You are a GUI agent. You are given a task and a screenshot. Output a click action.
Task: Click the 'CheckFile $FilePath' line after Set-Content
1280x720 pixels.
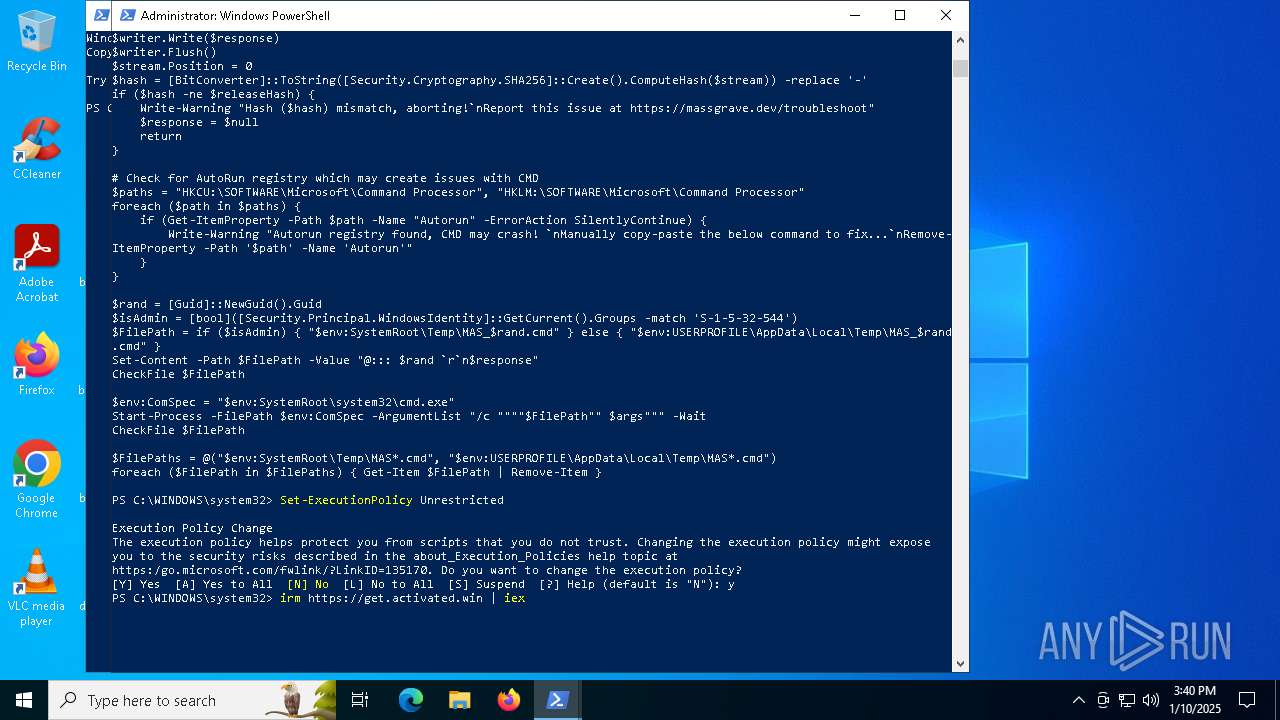(x=178, y=374)
